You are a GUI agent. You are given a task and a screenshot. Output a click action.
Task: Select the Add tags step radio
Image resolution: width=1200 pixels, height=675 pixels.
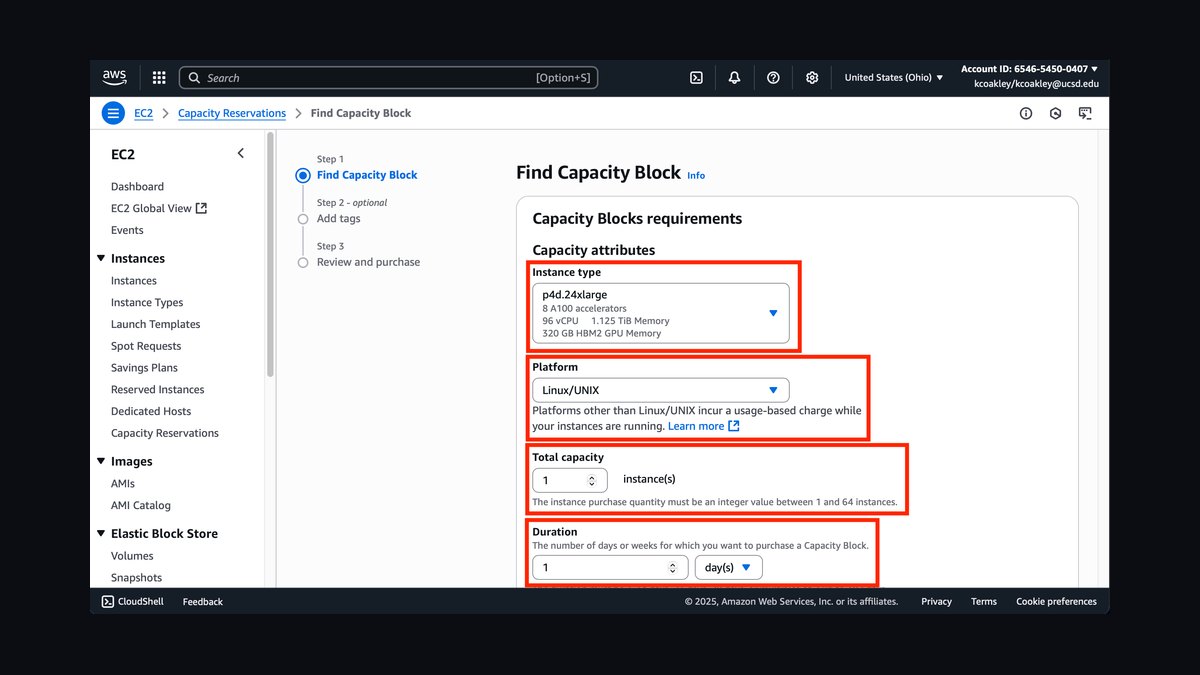coord(303,218)
